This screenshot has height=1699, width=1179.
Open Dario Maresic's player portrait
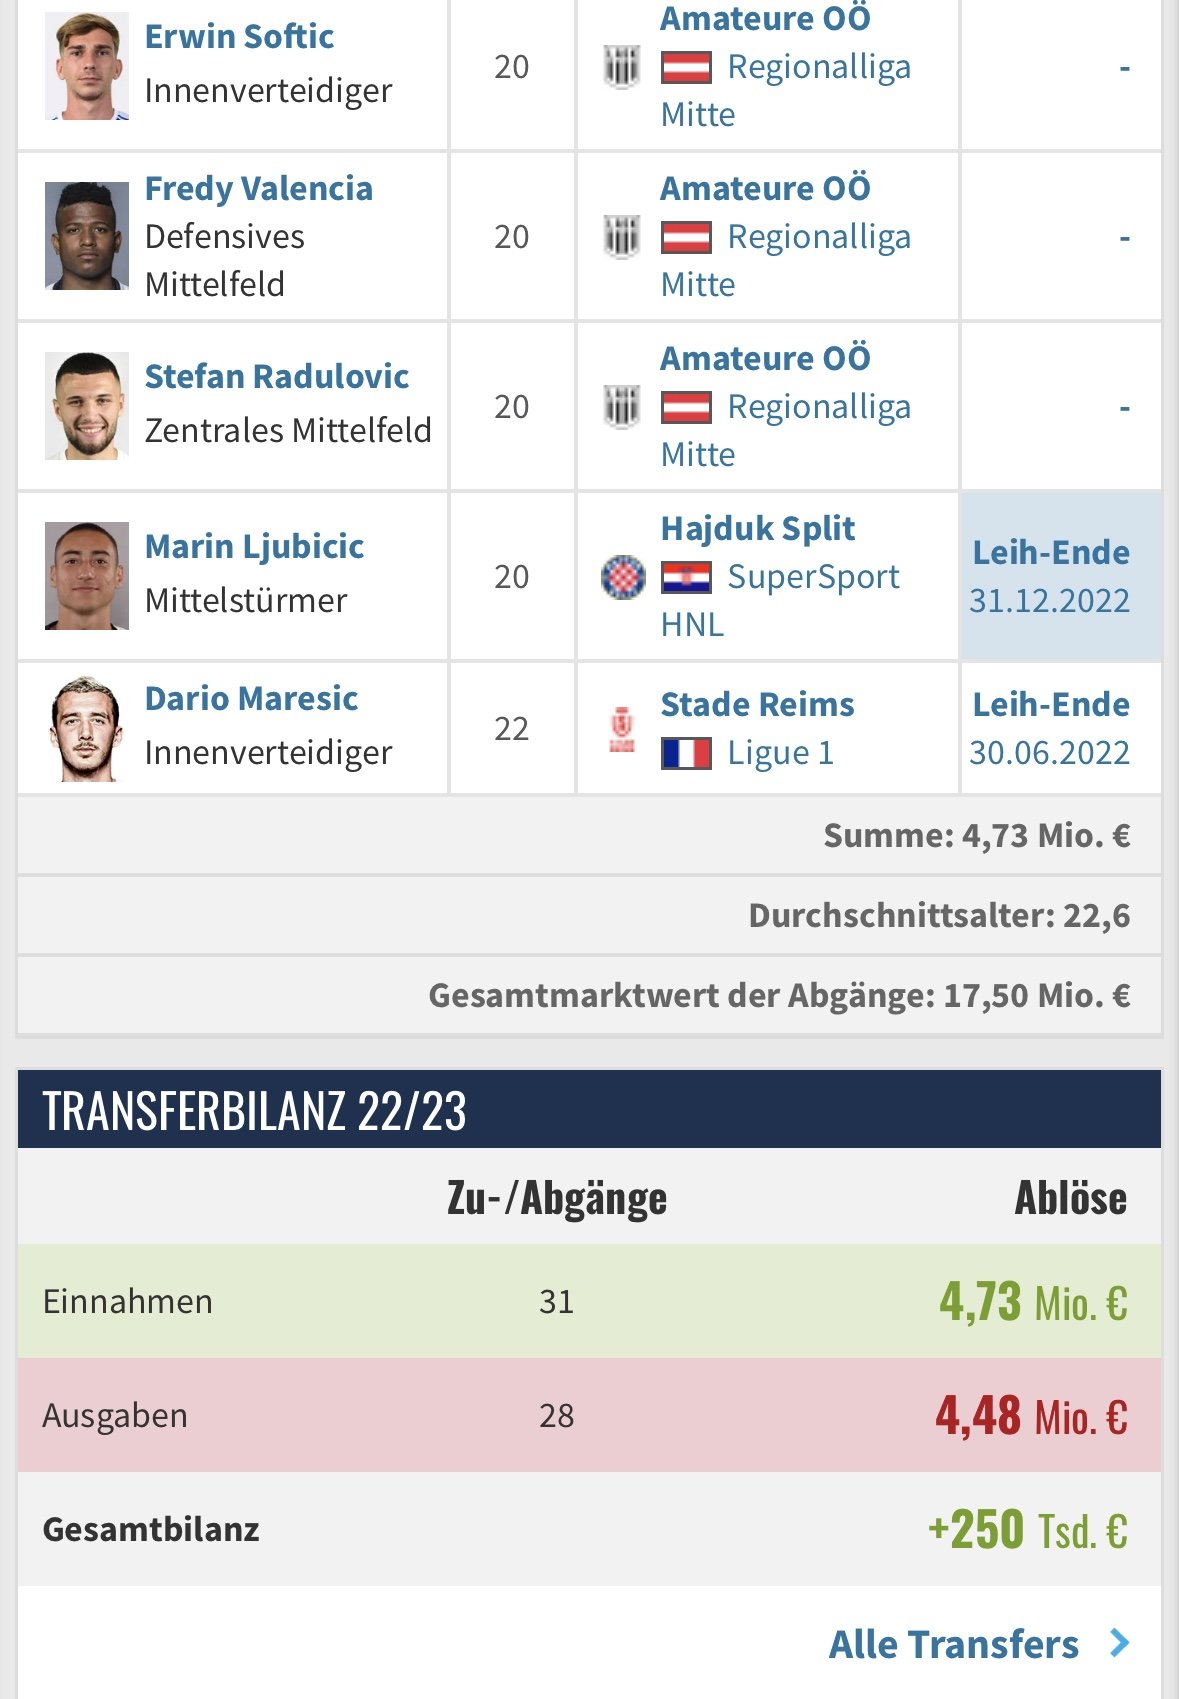(x=87, y=728)
